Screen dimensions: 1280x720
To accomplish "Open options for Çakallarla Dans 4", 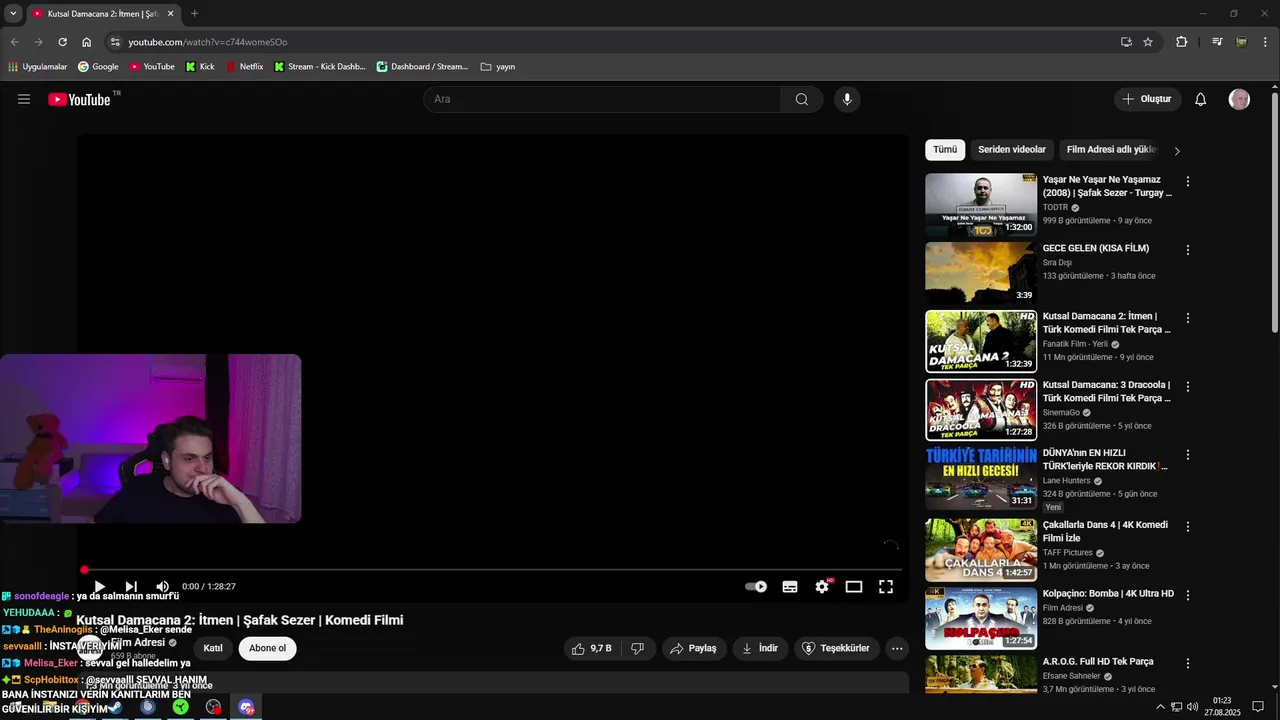I will 1188,526.
